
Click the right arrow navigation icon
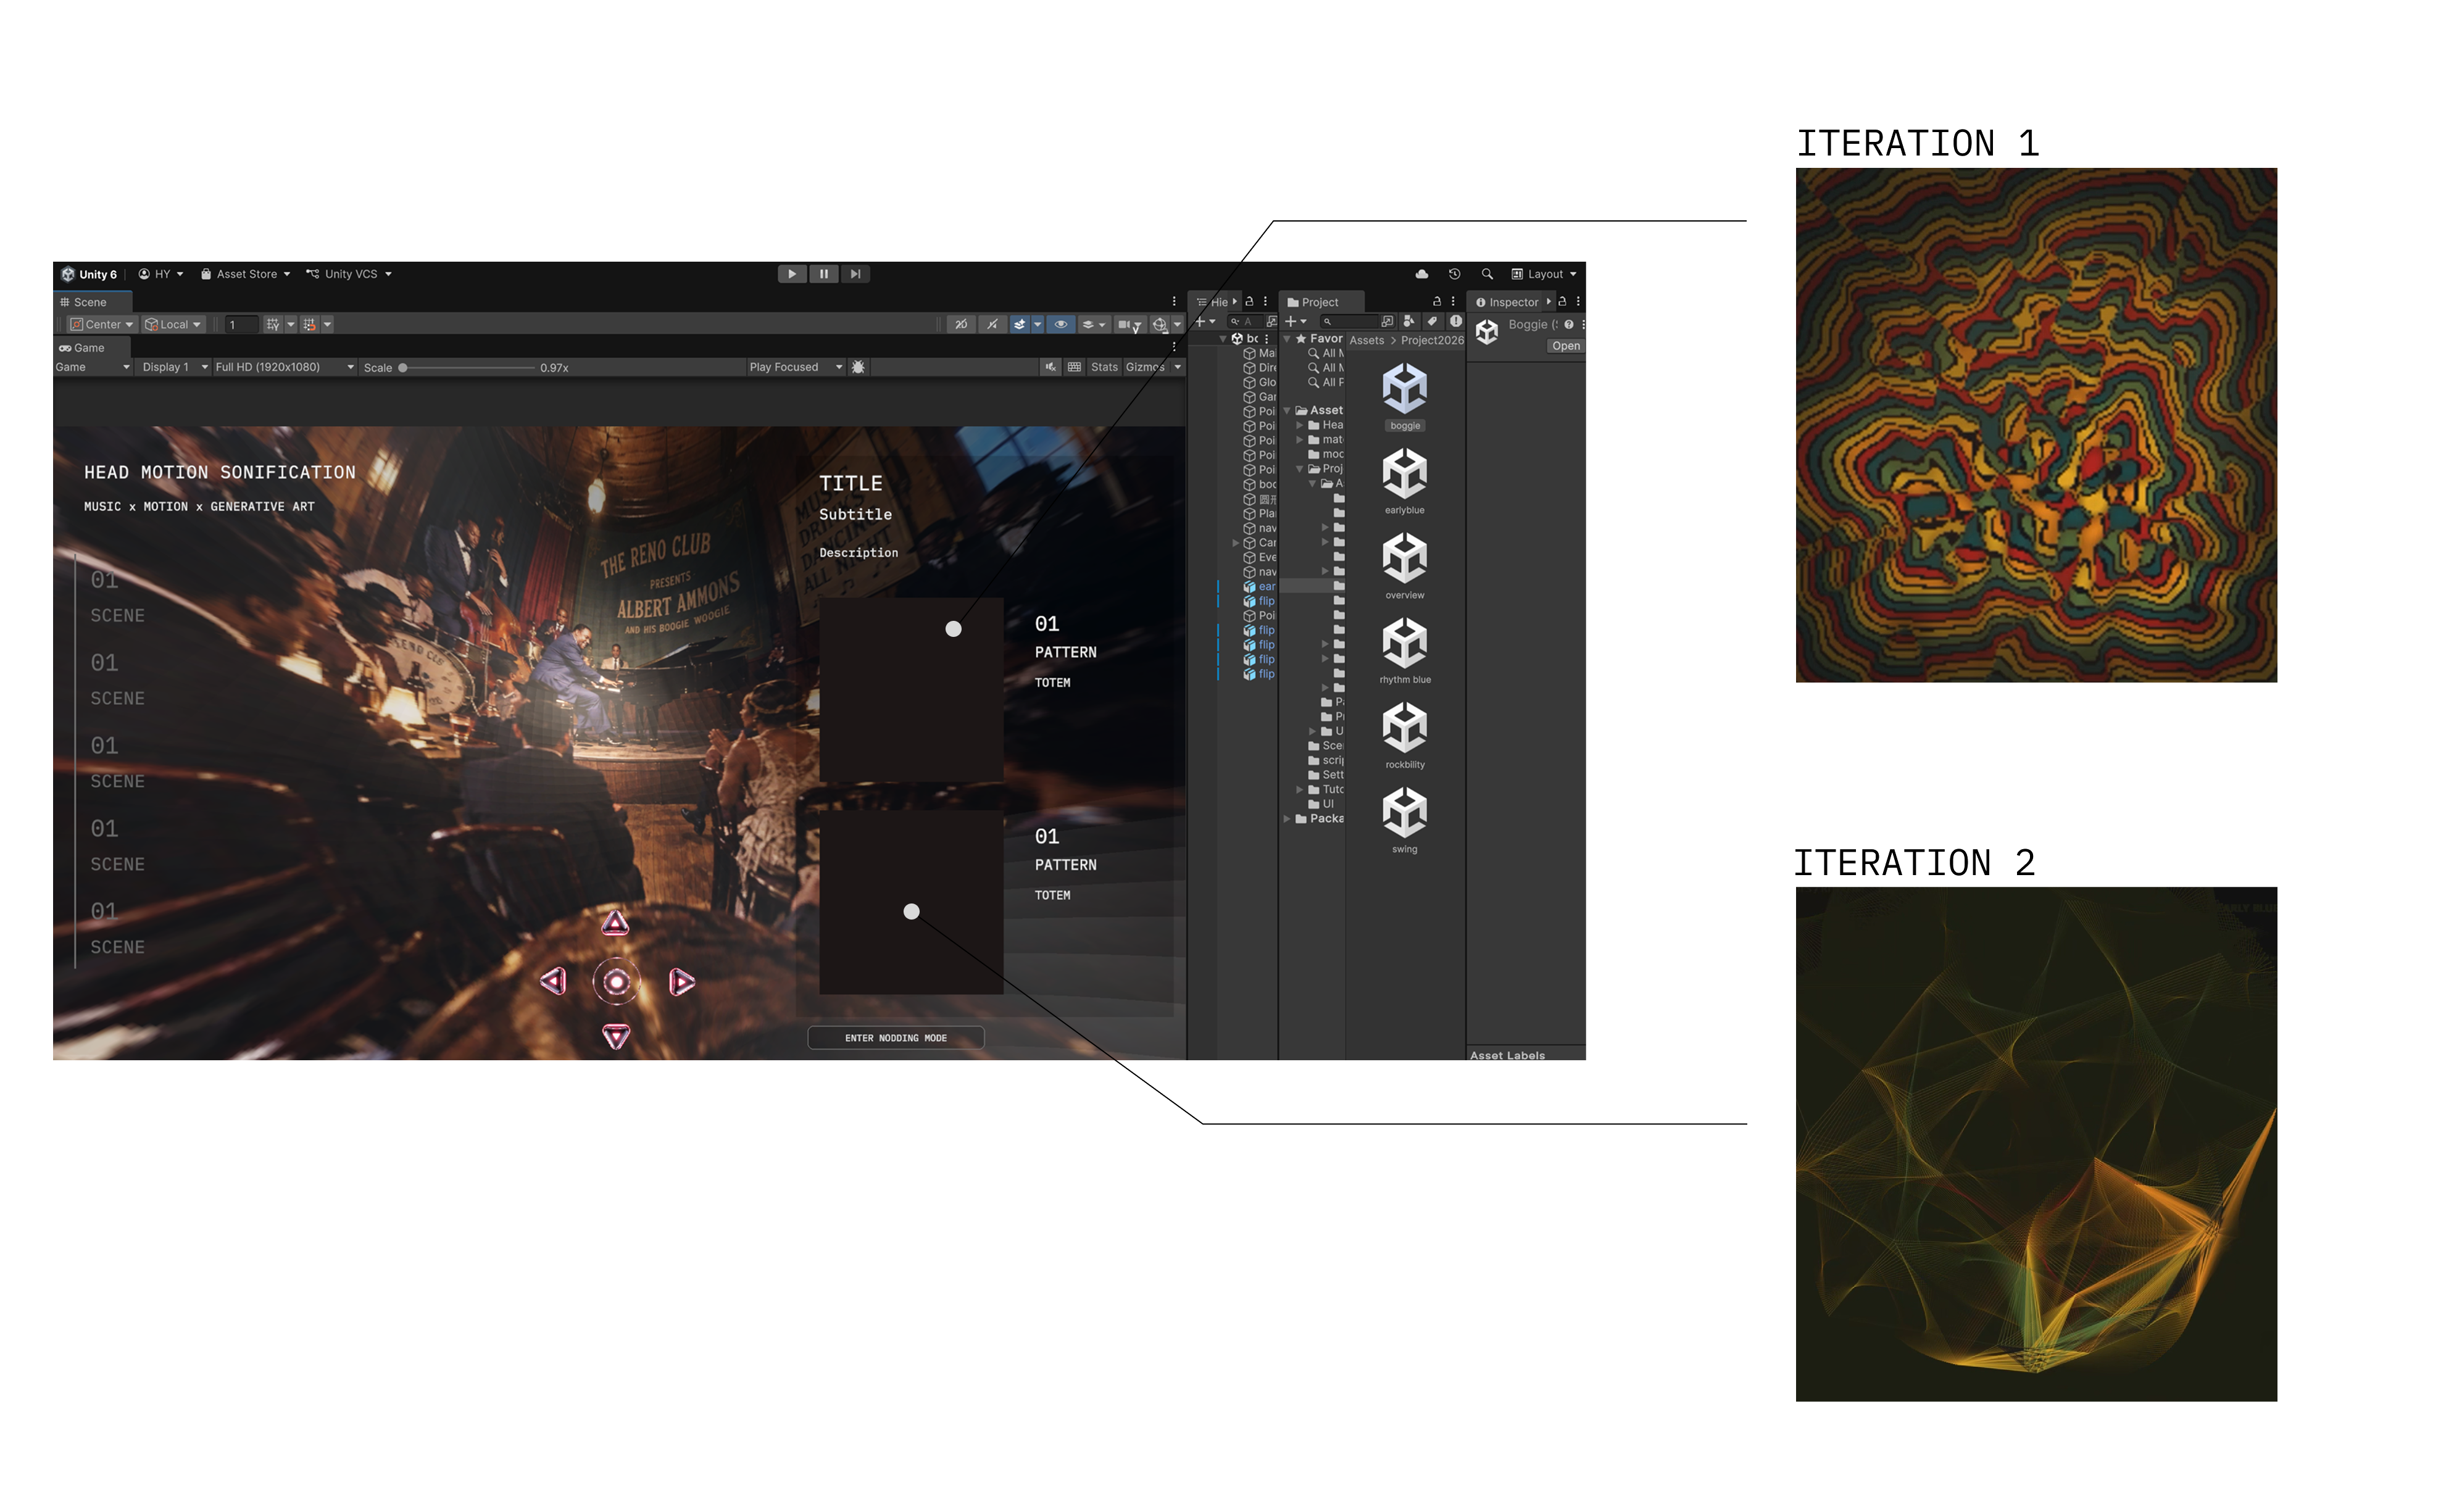(681, 982)
